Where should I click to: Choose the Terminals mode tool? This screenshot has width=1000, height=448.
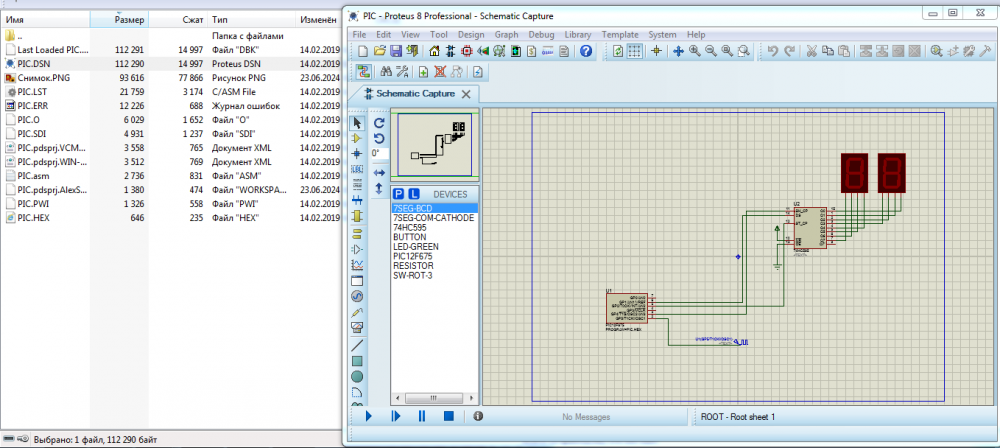[357, 234]
